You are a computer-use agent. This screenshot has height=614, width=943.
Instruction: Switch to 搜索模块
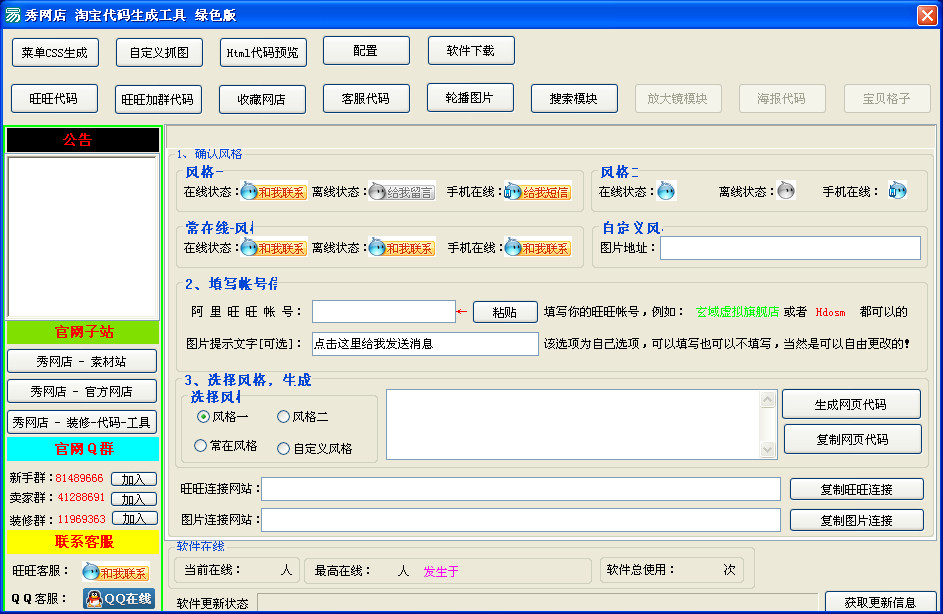coord(574,99)
